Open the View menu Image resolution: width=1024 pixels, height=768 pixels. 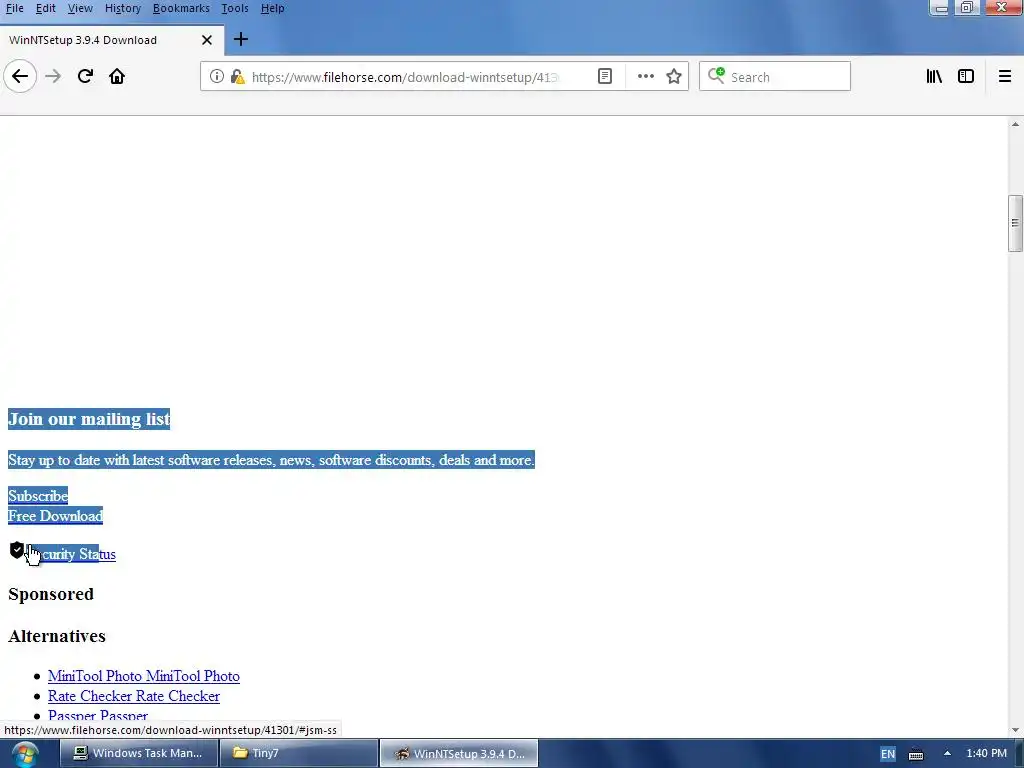[x=80, y=8]
